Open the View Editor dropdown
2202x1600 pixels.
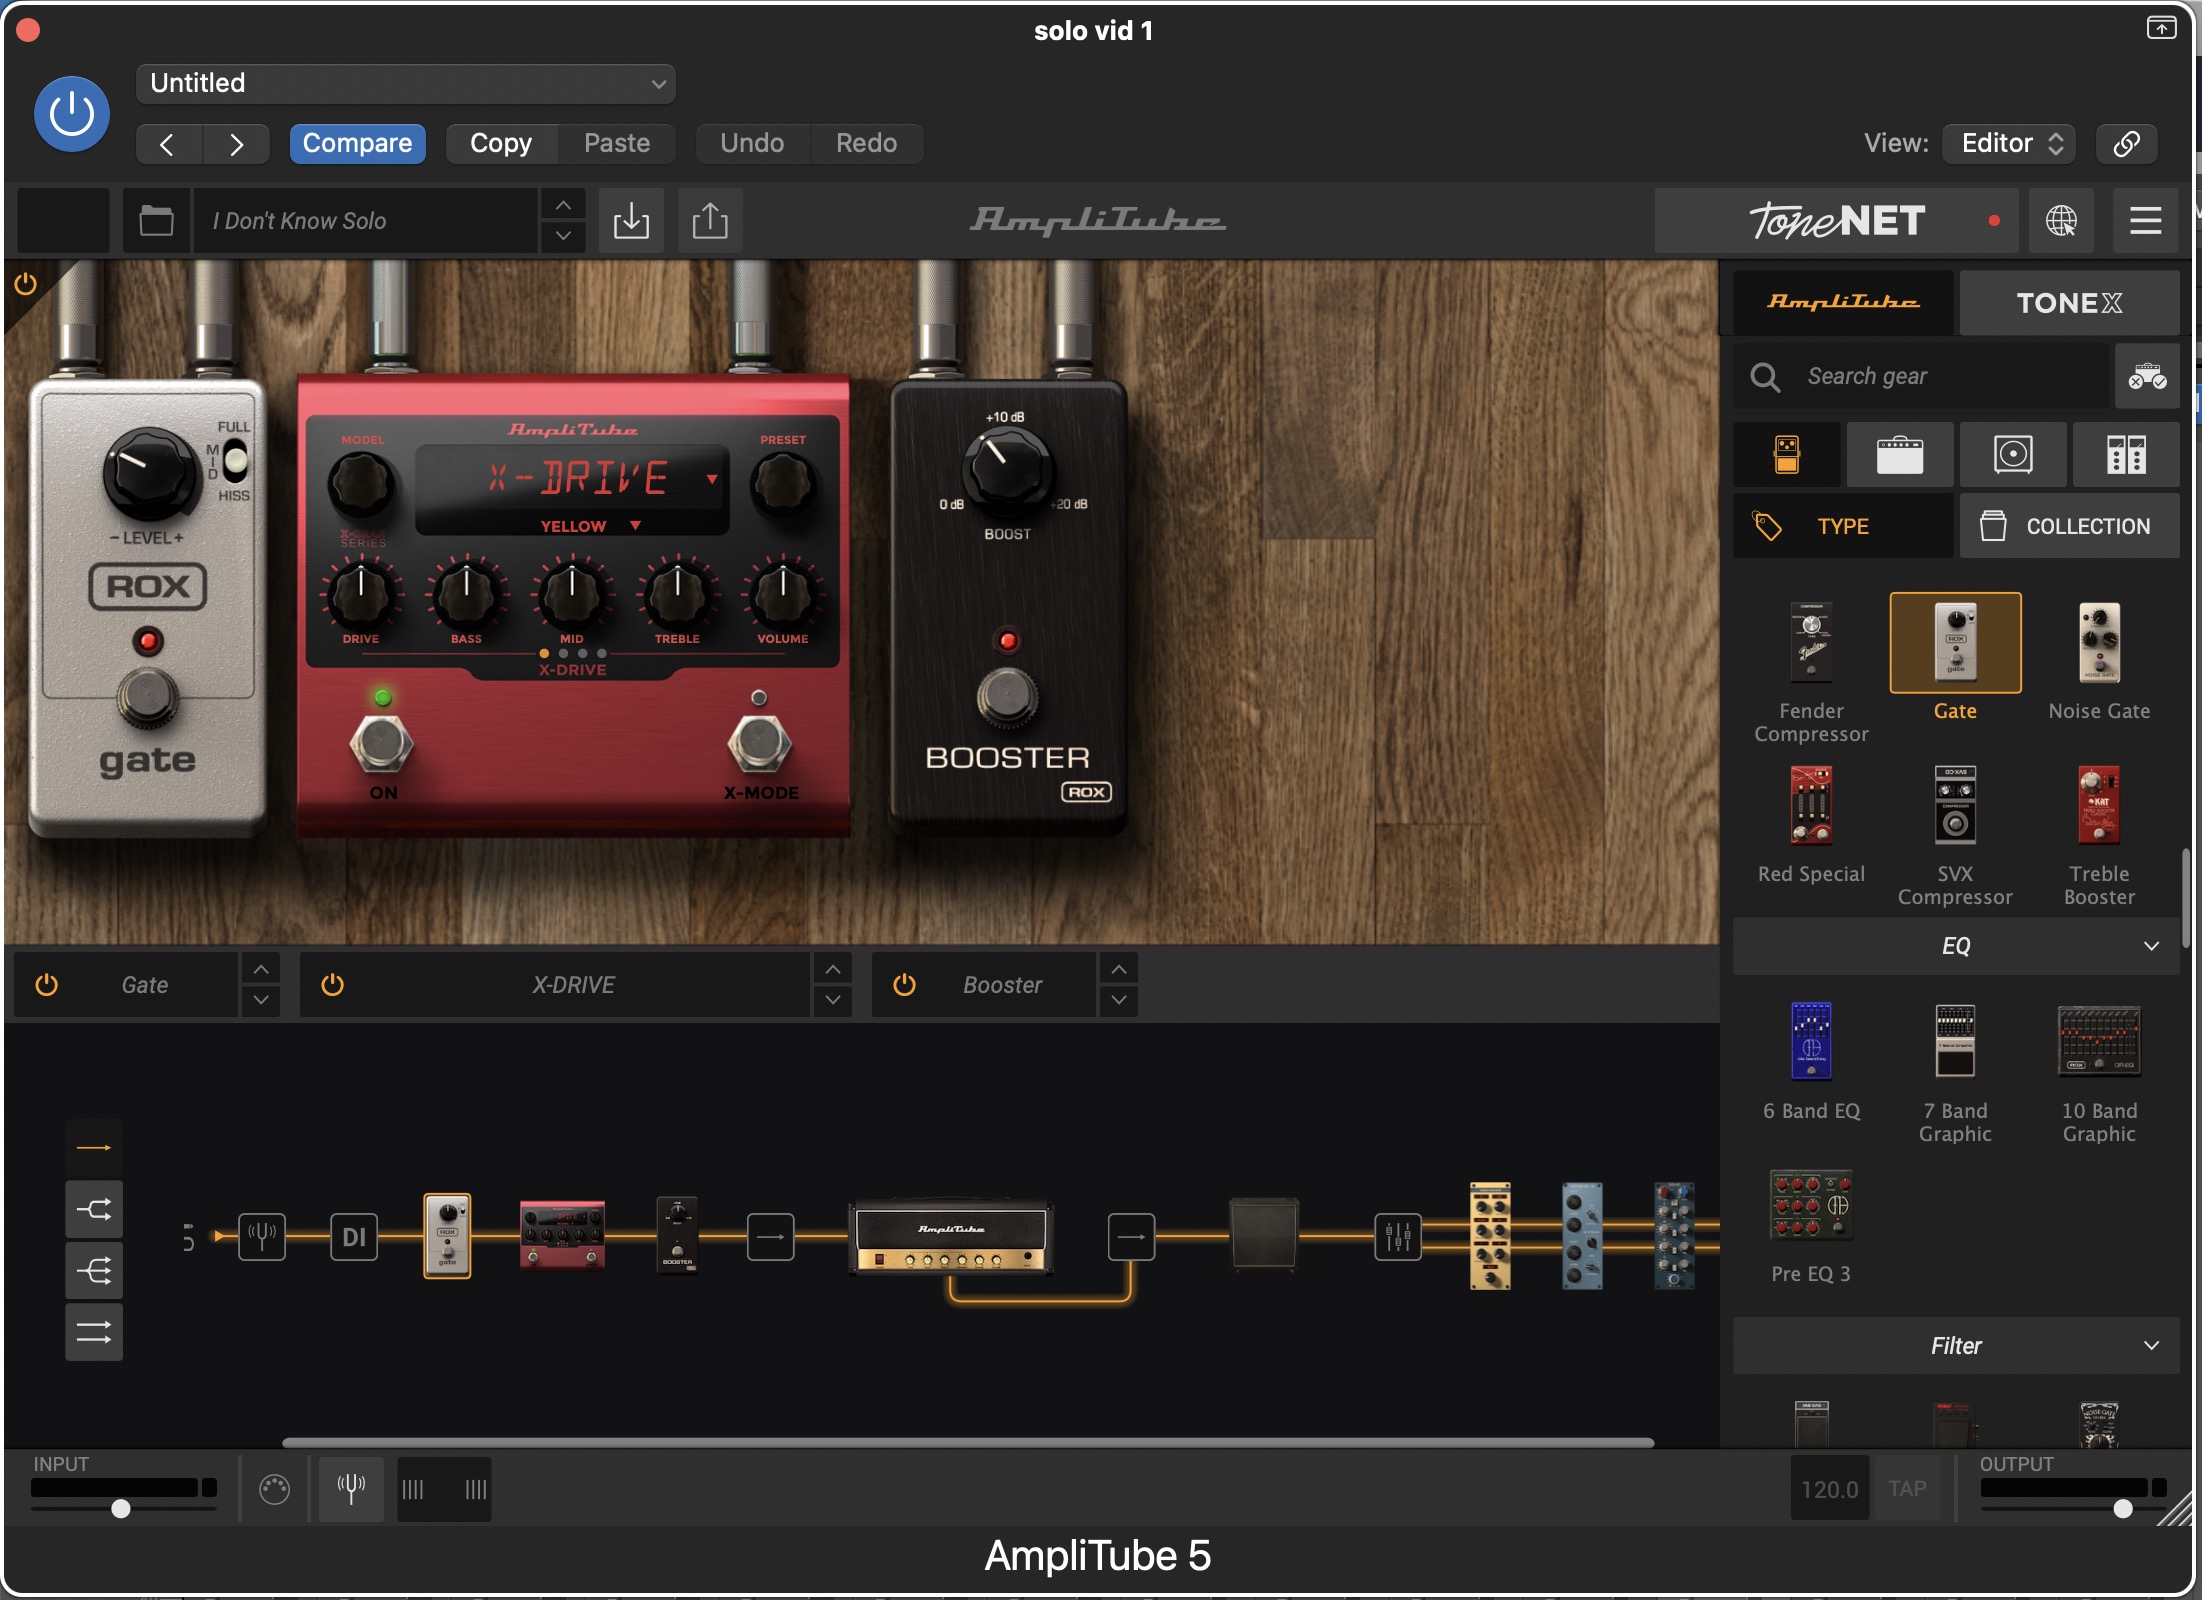pyautogui.click(x=2009, y=143)
